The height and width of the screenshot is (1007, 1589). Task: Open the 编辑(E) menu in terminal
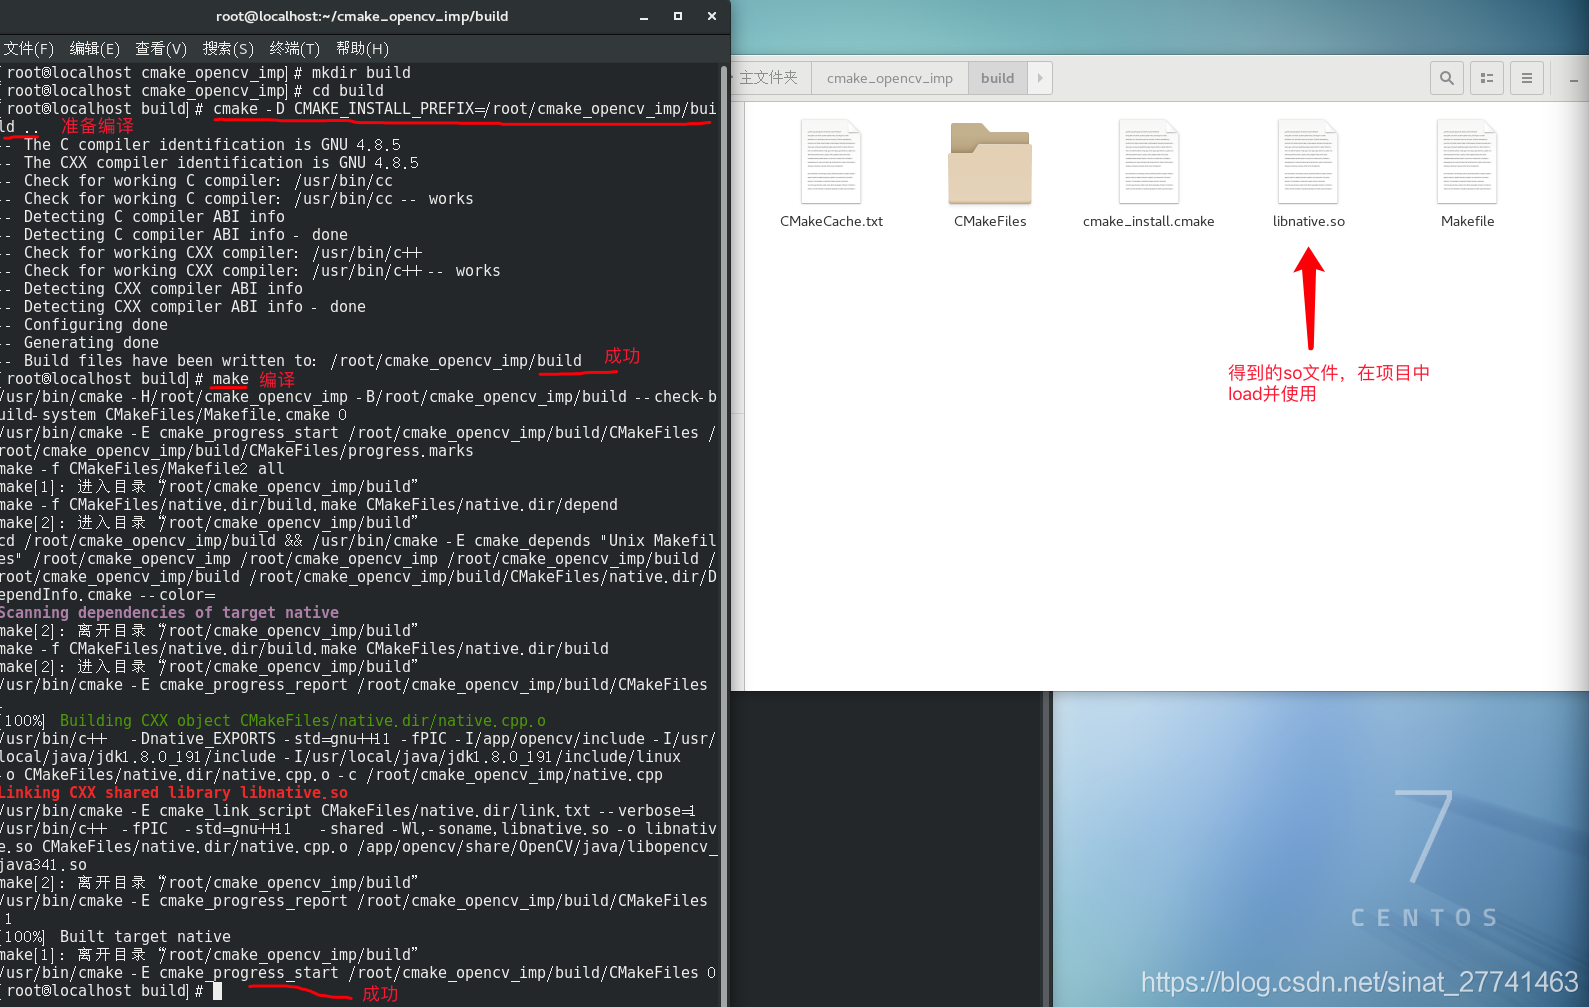95,48
